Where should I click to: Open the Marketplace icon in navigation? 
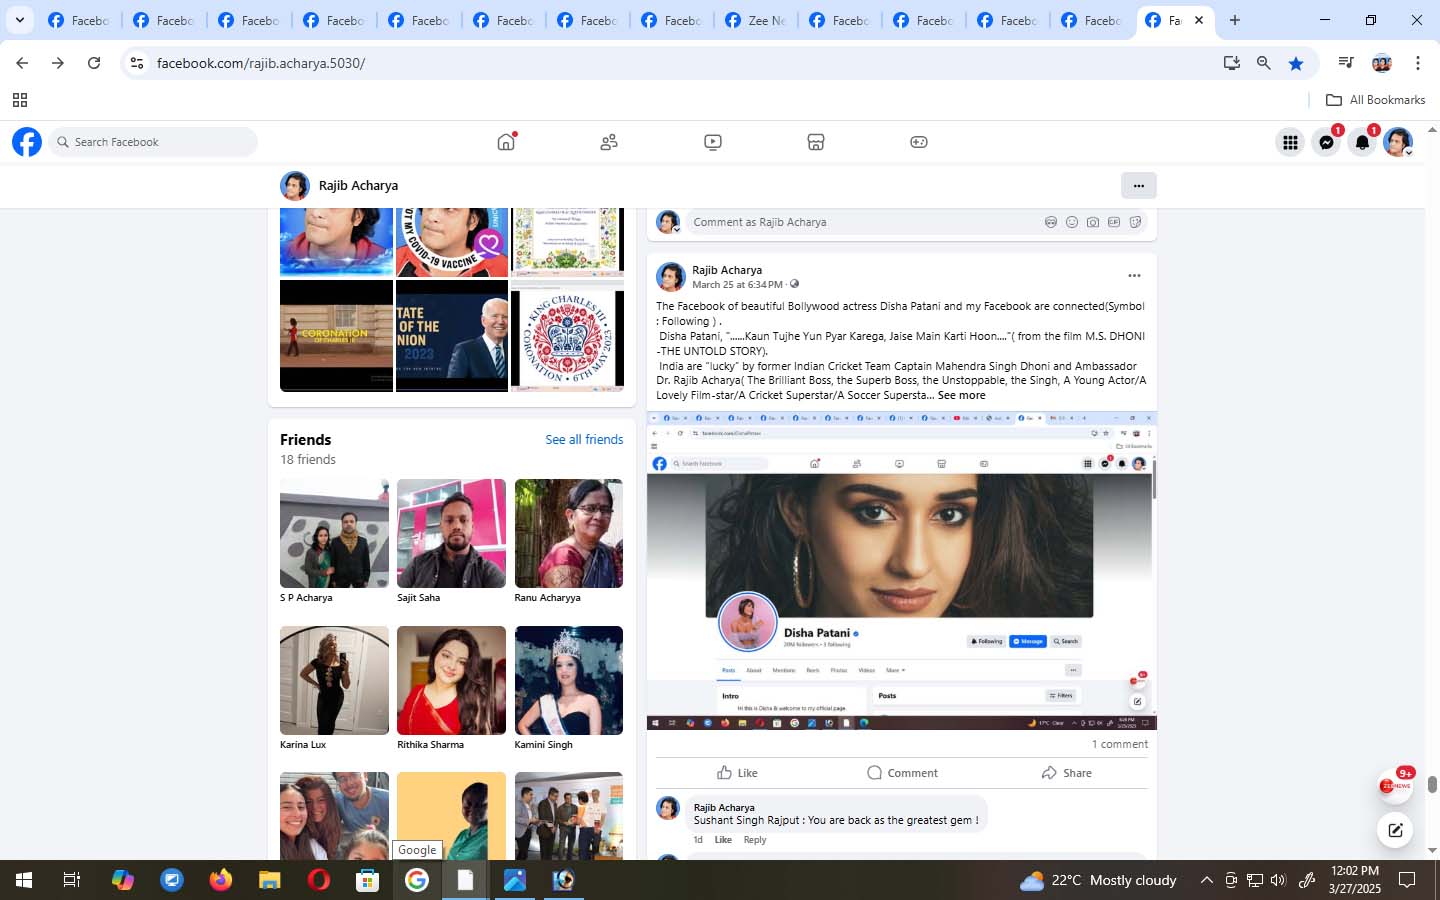pyautogui.click(x=816, y=142)
